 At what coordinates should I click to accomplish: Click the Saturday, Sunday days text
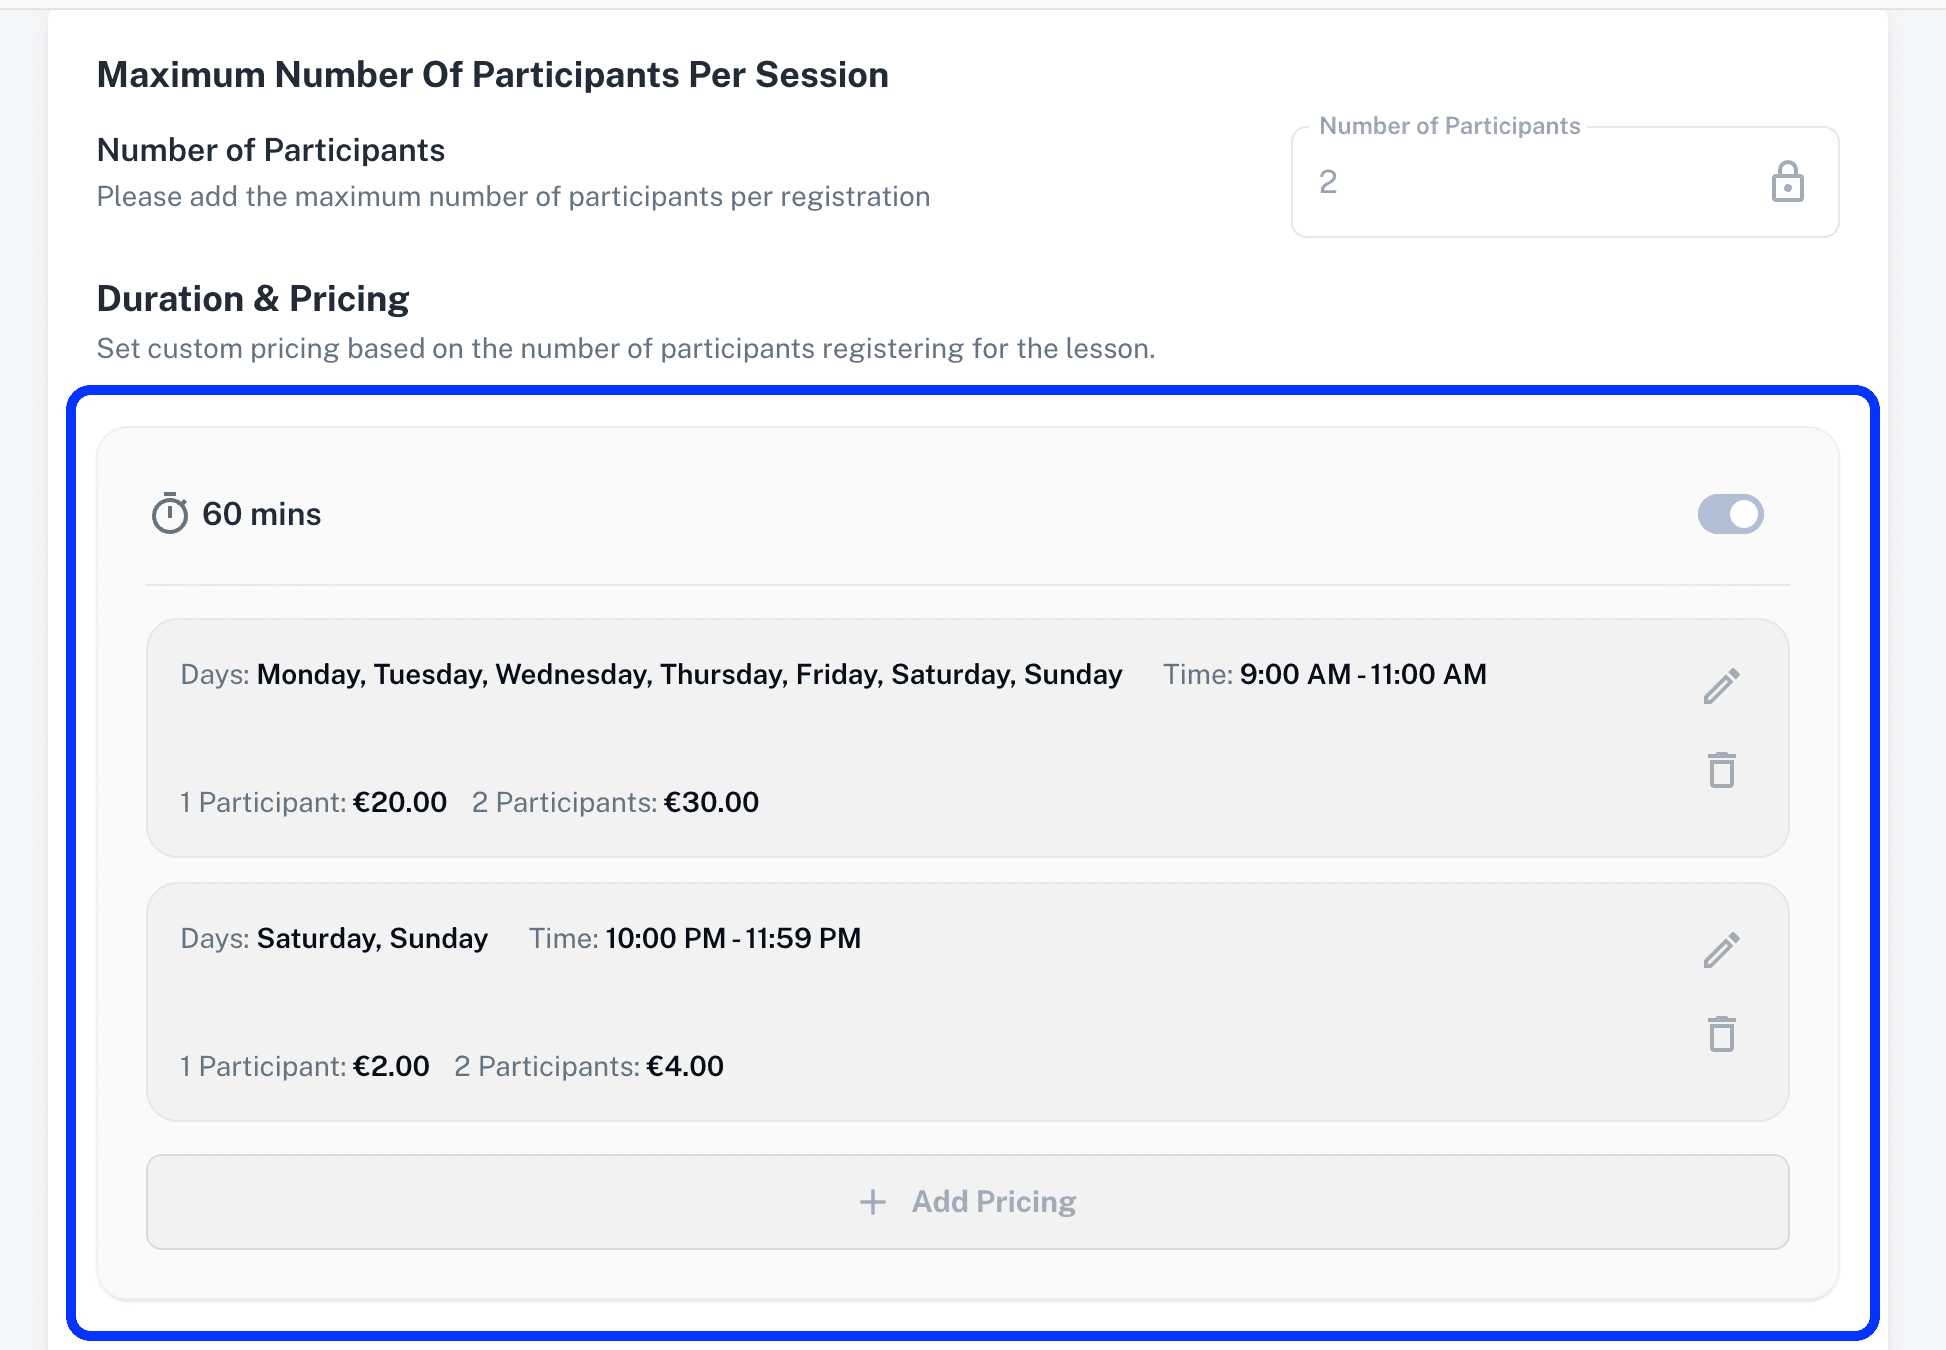pyautogui.click(x=372, y=939)
